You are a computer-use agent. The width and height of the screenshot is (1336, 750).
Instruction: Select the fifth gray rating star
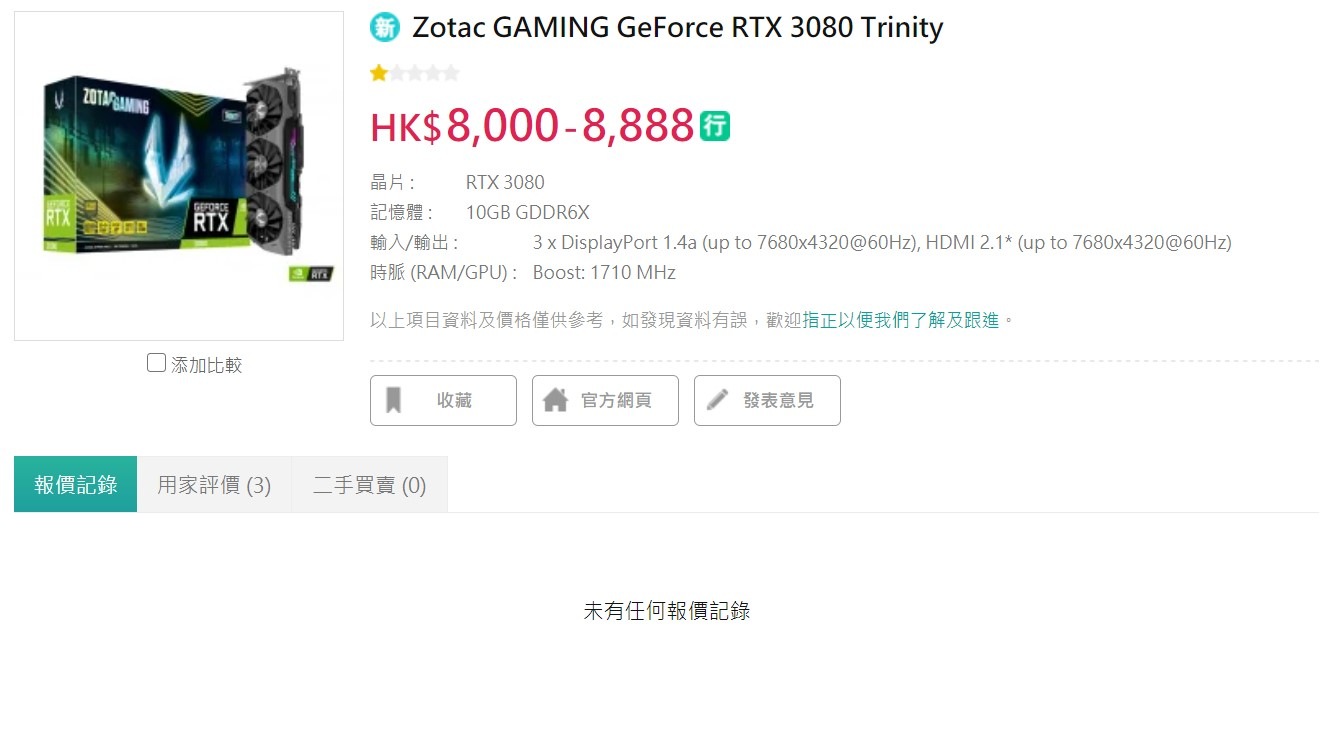point(451,73)
